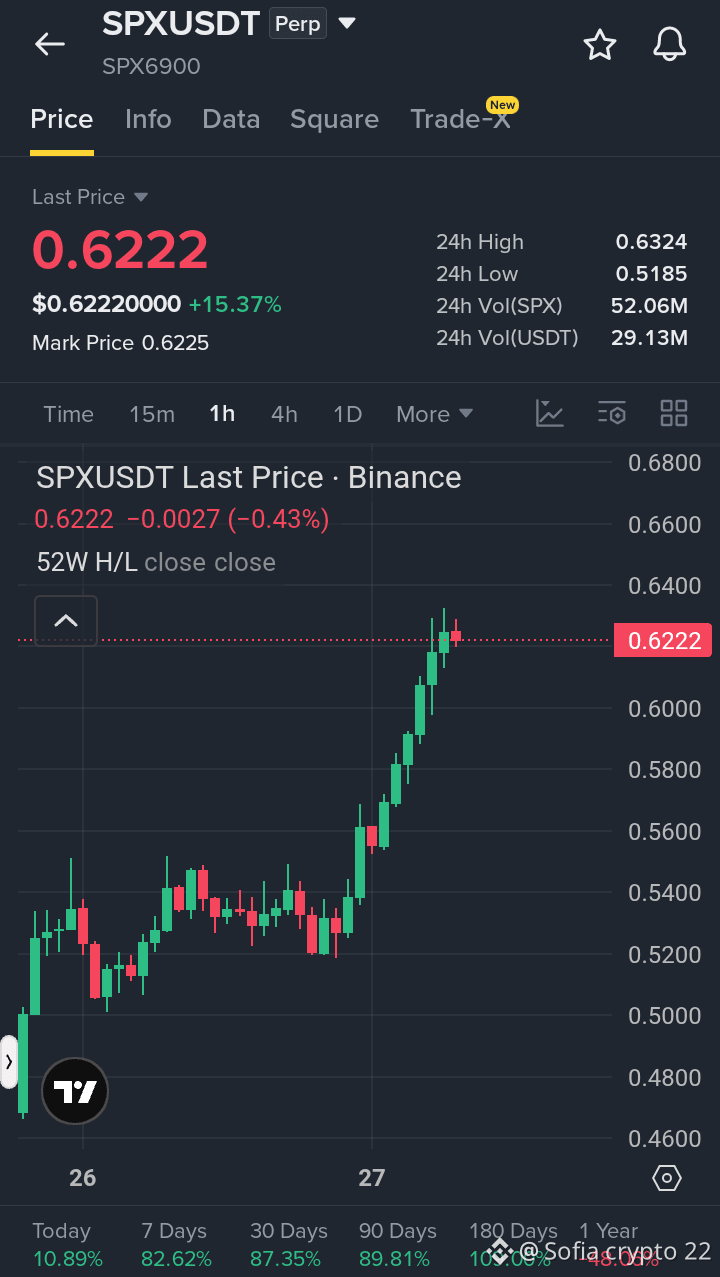
Task: Open the Trade-X tab
Action: coord(461,119)
